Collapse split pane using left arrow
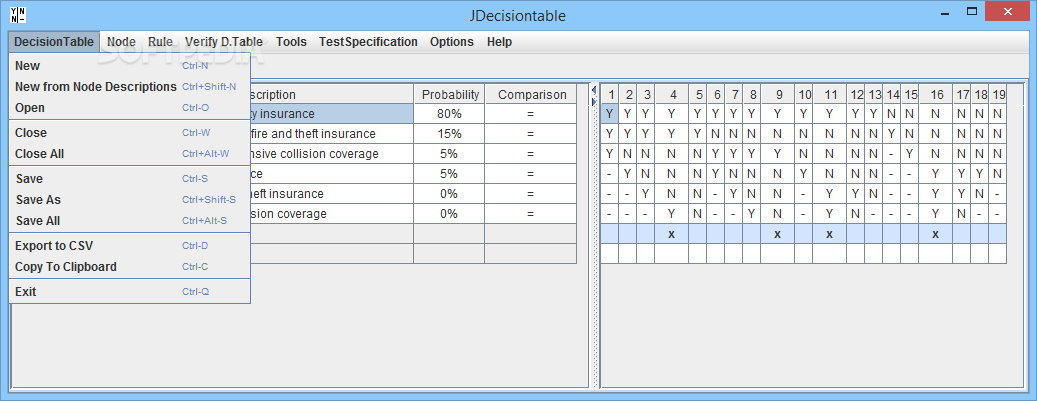This screenshot has width=1037, height=401. pyautogui.click(x=594, y=91)
